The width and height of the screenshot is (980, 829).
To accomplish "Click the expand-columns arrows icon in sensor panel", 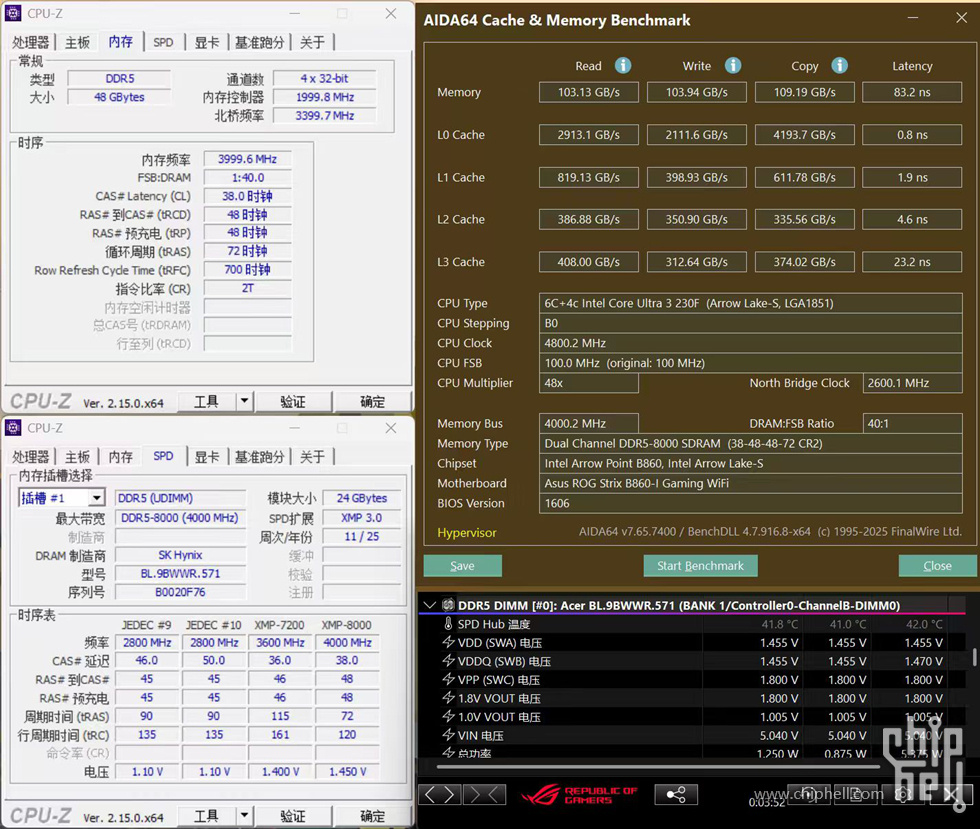I will pos(439,795).
